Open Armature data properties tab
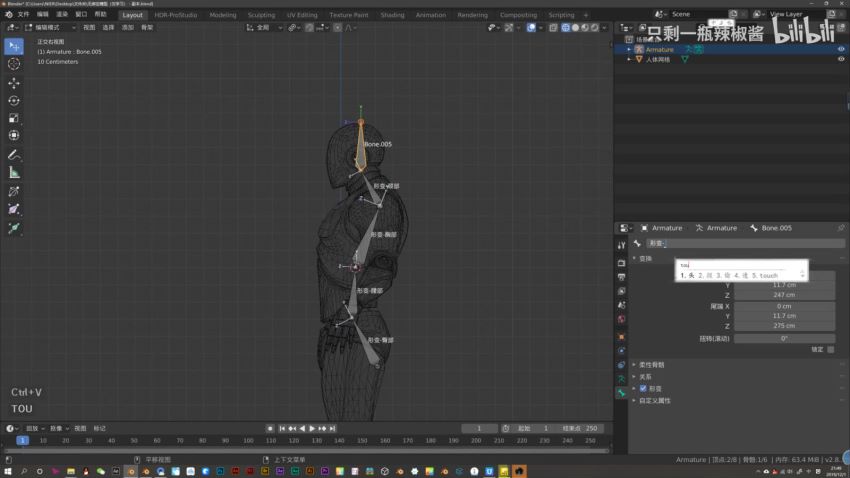The image size is (850, 478). point(621,379)
